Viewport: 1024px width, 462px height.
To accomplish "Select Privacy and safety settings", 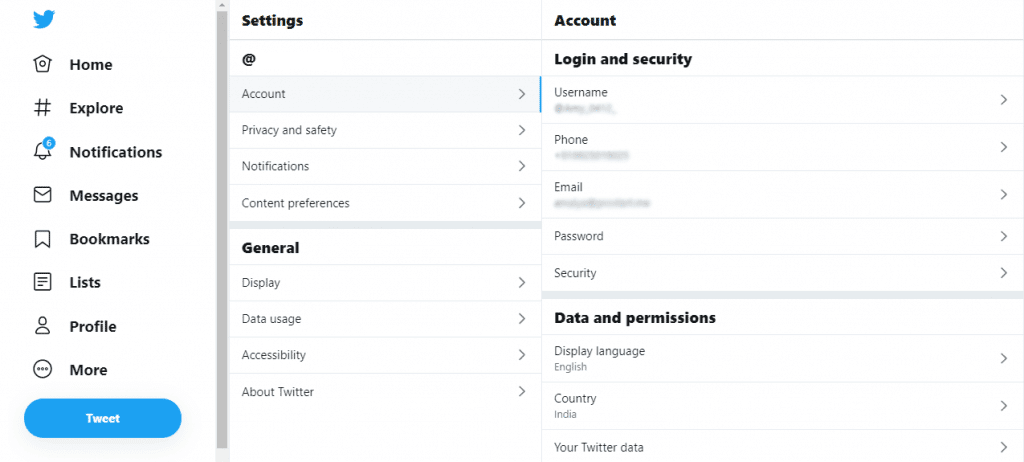I will 385,130.
